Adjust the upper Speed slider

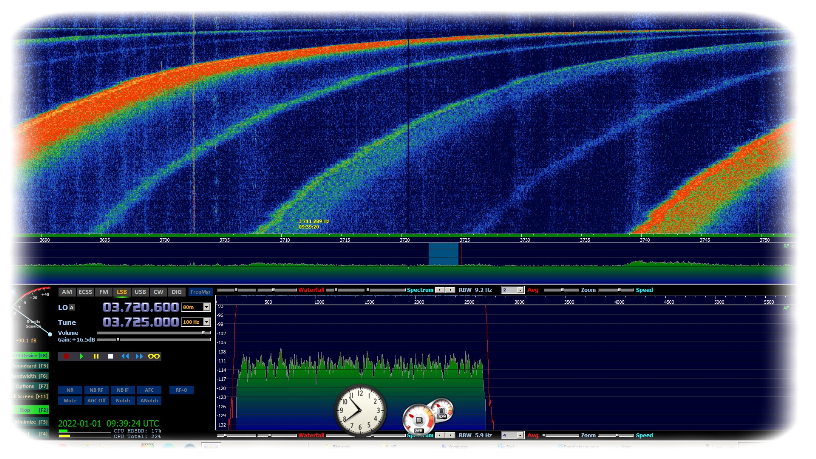pyautogui.click(x=616, y=290)
